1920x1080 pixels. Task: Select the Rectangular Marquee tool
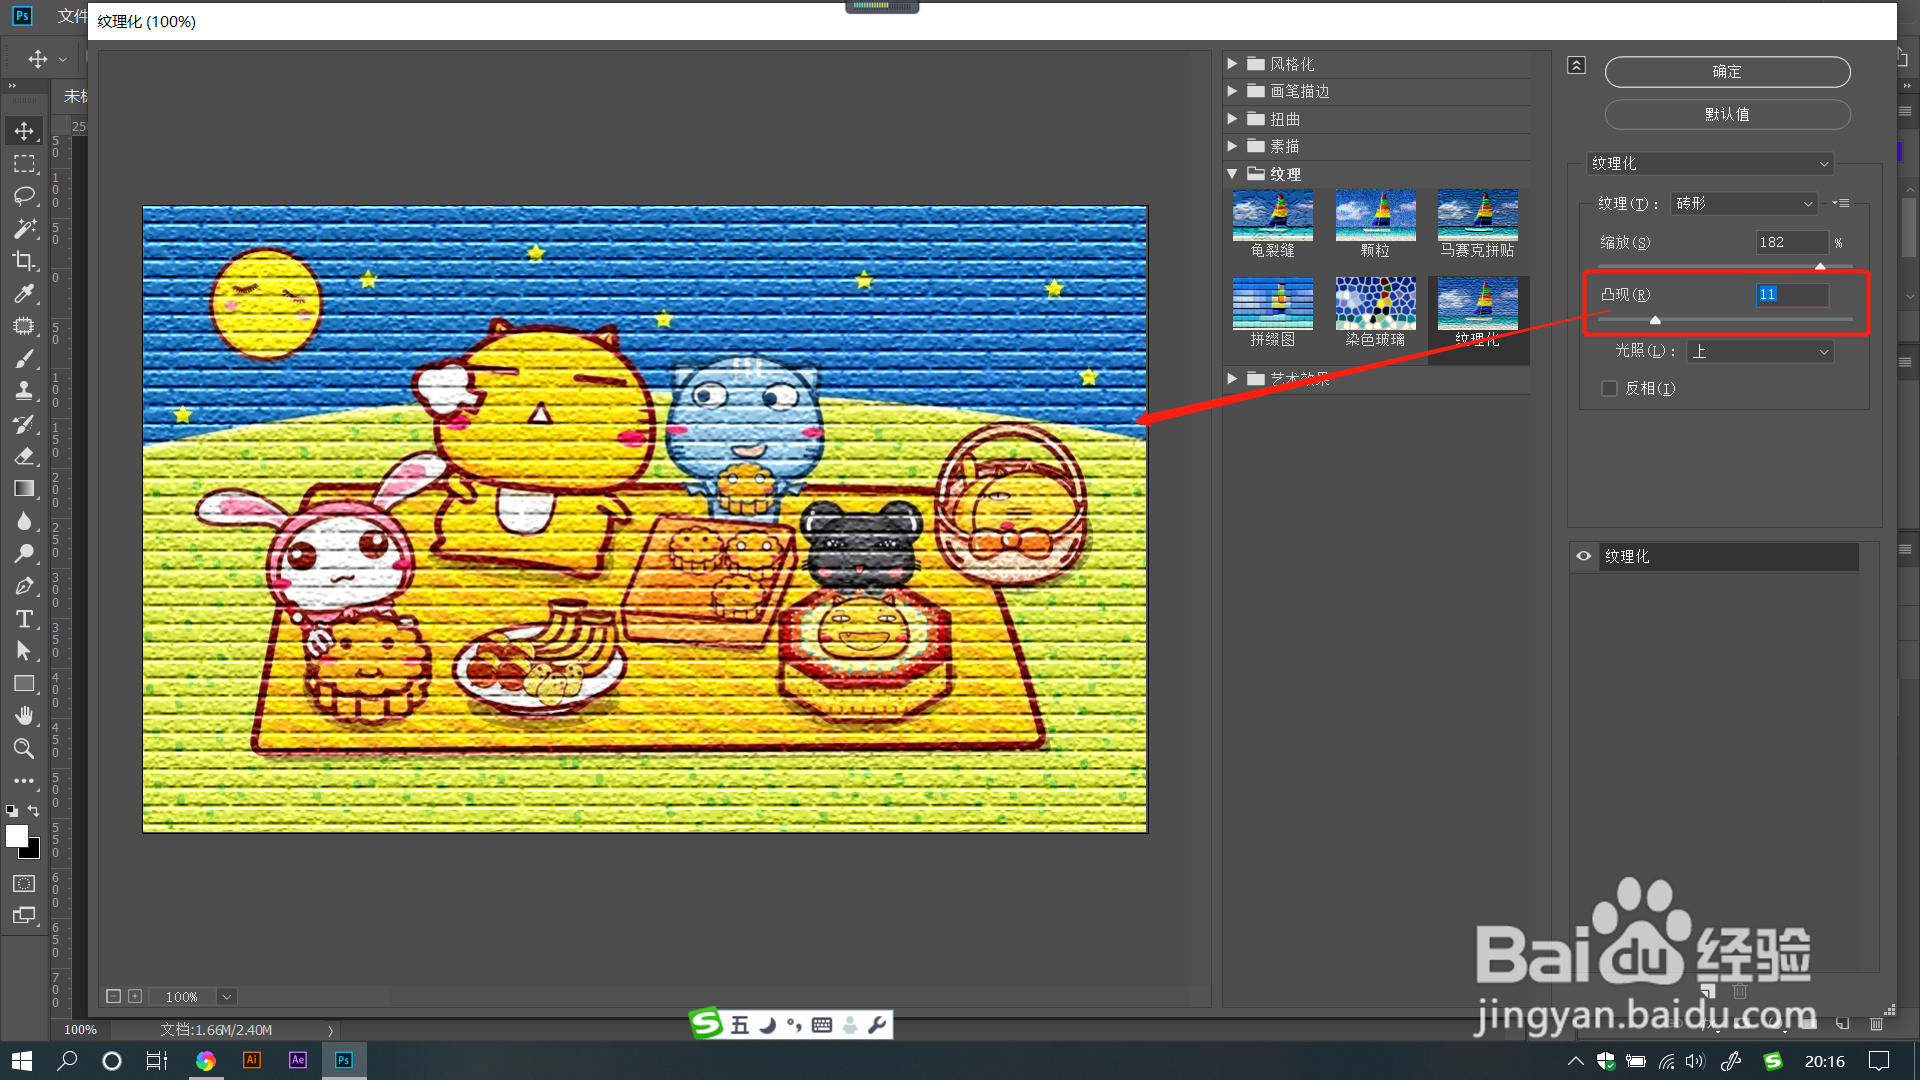24,164
